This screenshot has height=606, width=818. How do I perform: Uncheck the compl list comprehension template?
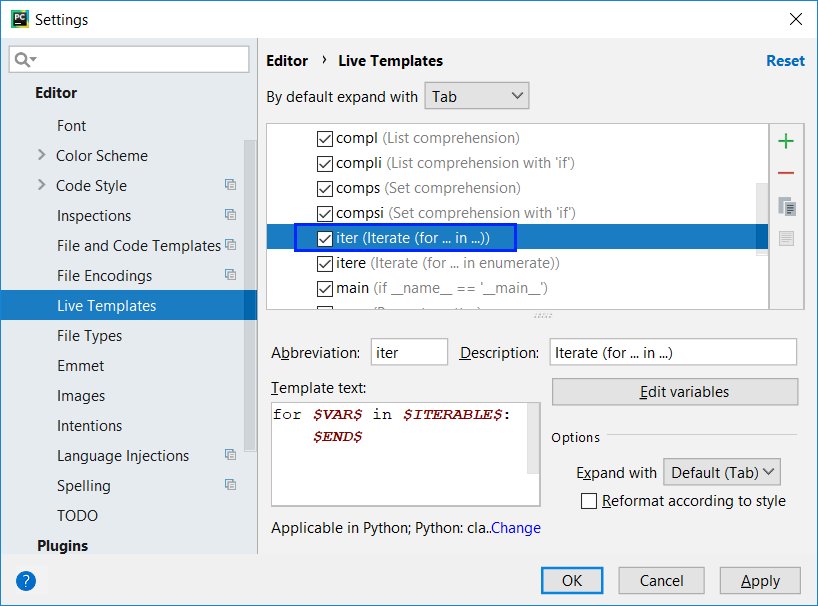point(325,138)
